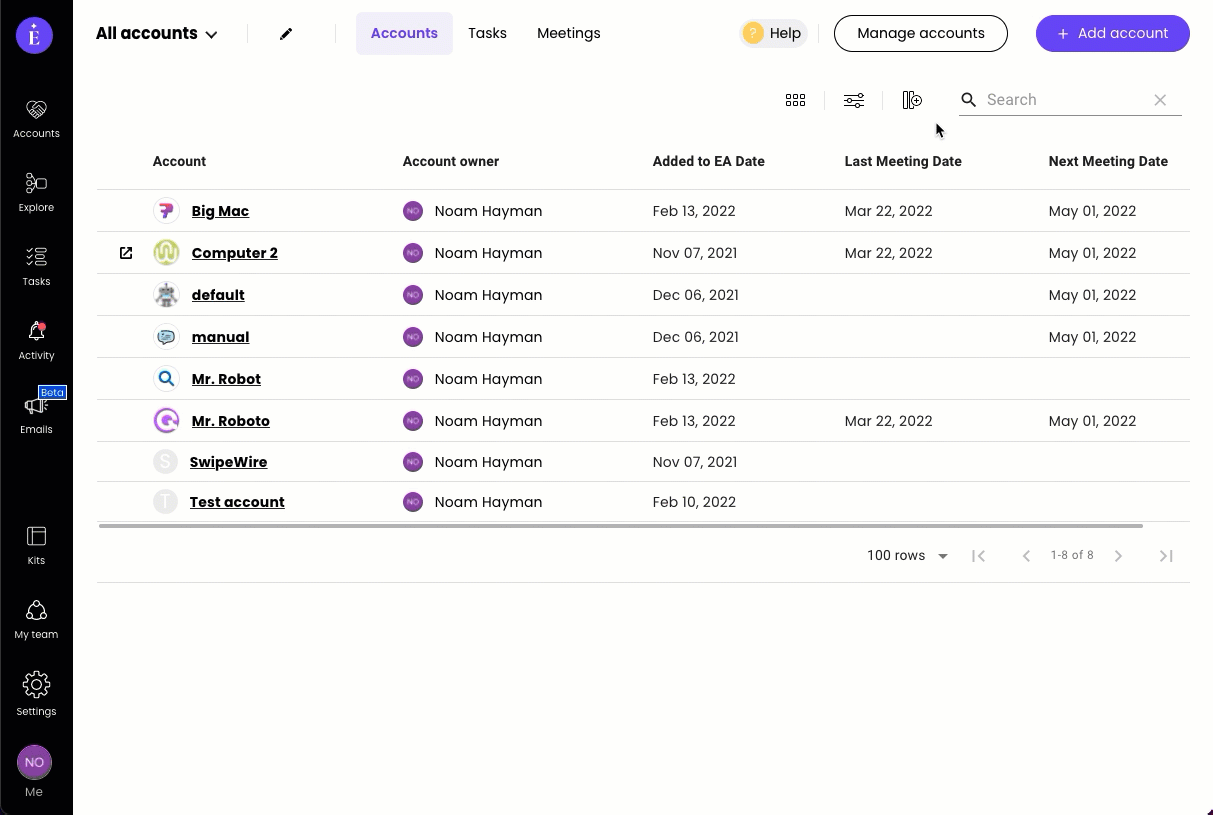Open the filter sliders icon
Image resolution: width=1213 pixels, height=815 pixels.
click(x=853, y=100)
